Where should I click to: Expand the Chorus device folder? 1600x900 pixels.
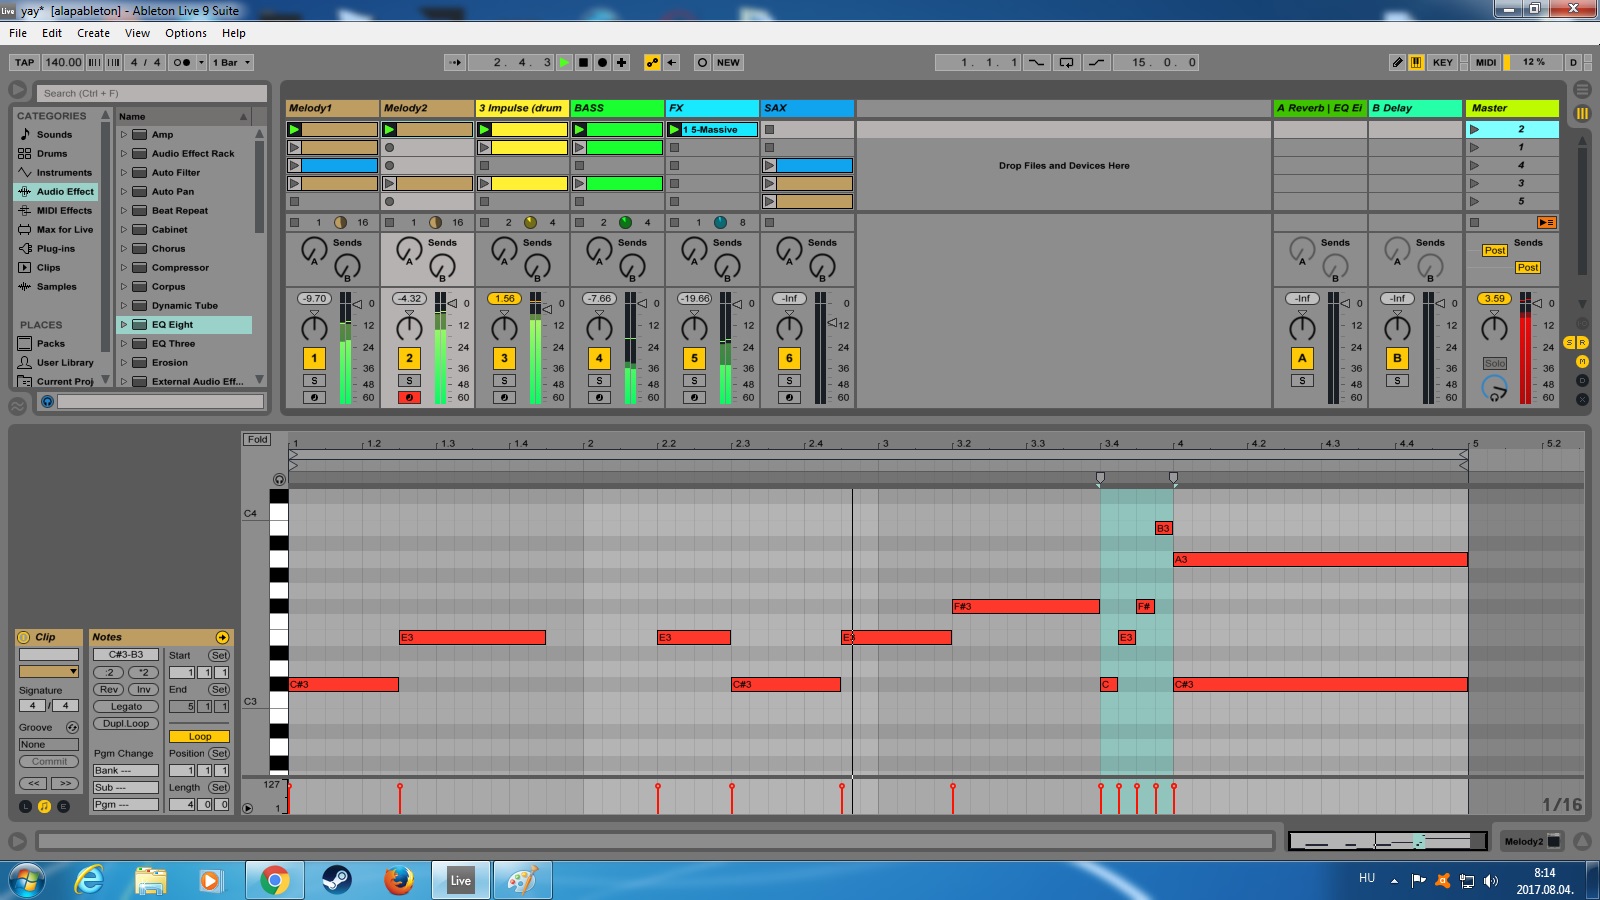click(x=124, y=248)
